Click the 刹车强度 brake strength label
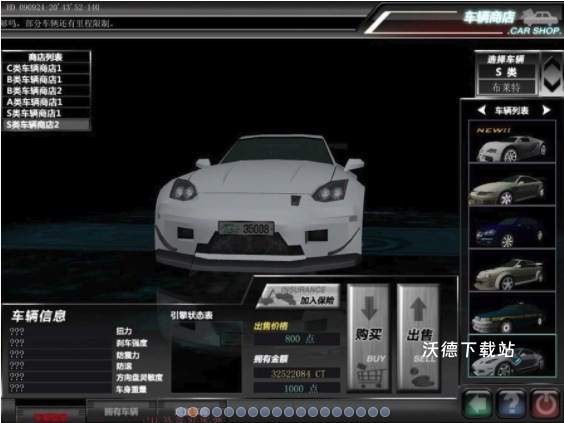 tap(132, 343)
